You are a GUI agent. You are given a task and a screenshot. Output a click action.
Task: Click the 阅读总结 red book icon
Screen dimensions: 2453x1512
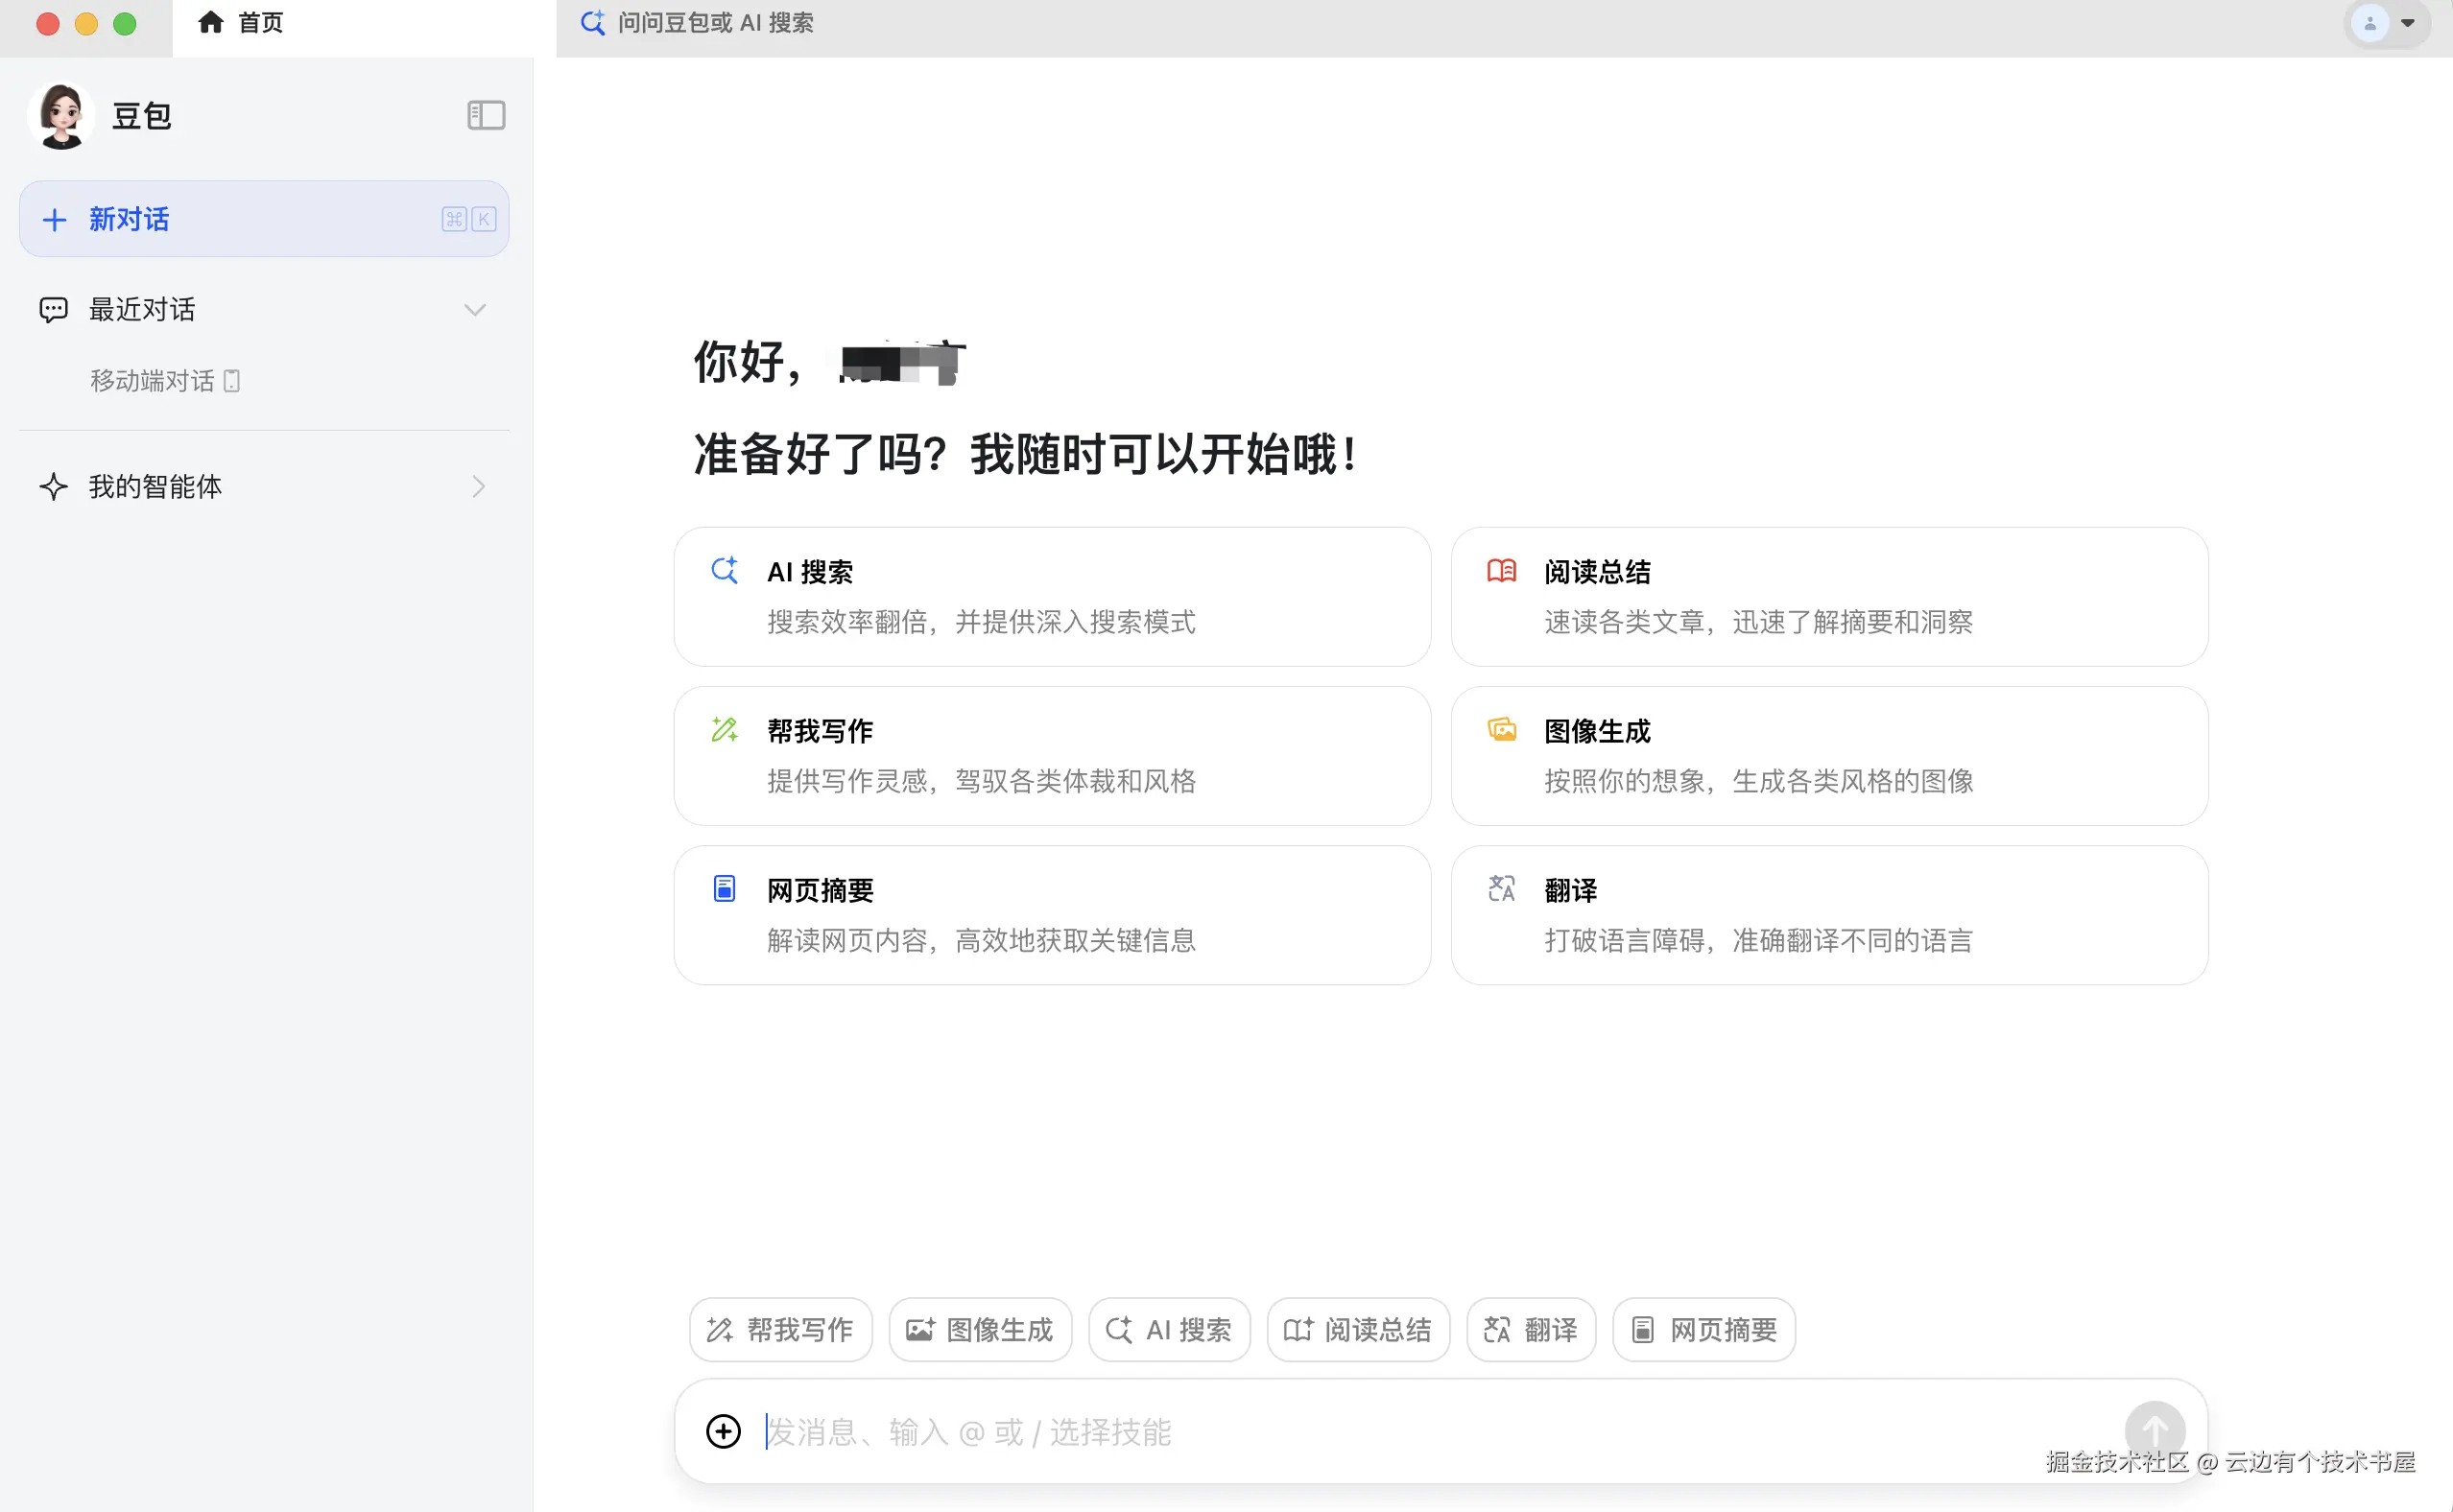tap(1501, 570)
